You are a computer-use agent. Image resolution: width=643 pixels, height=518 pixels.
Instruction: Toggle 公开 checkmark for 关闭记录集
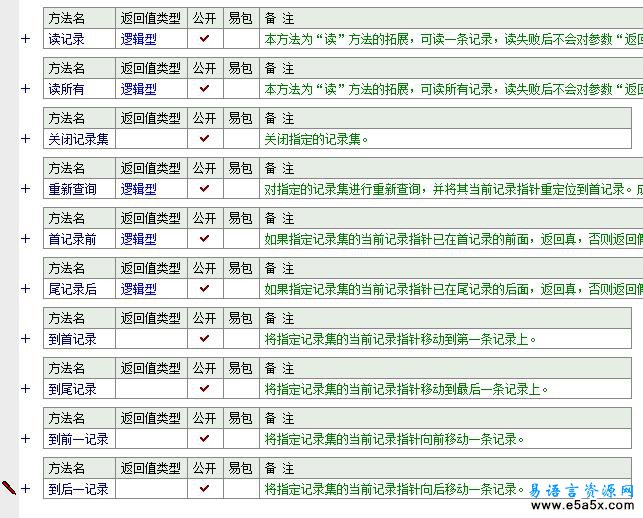click(x=205, y=139)
